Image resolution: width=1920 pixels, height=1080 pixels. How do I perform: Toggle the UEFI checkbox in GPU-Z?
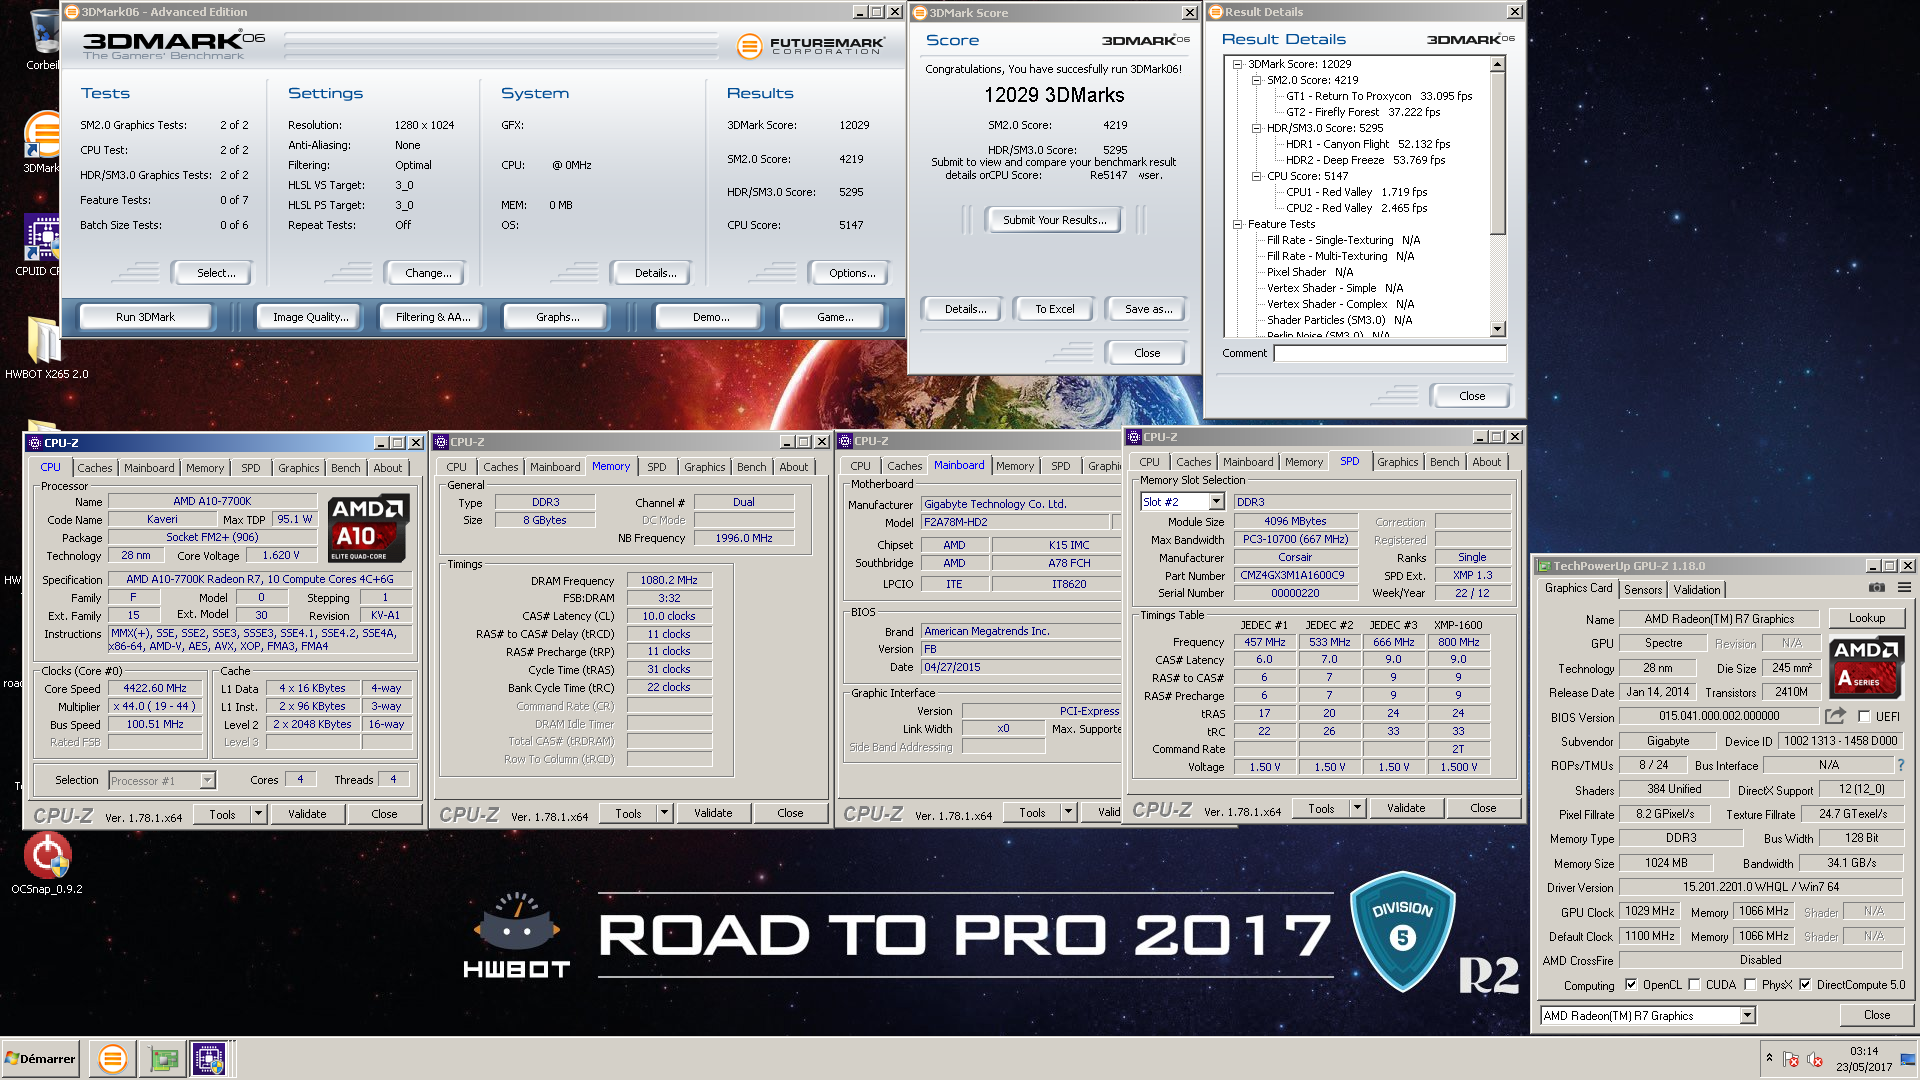point(1864,716)
